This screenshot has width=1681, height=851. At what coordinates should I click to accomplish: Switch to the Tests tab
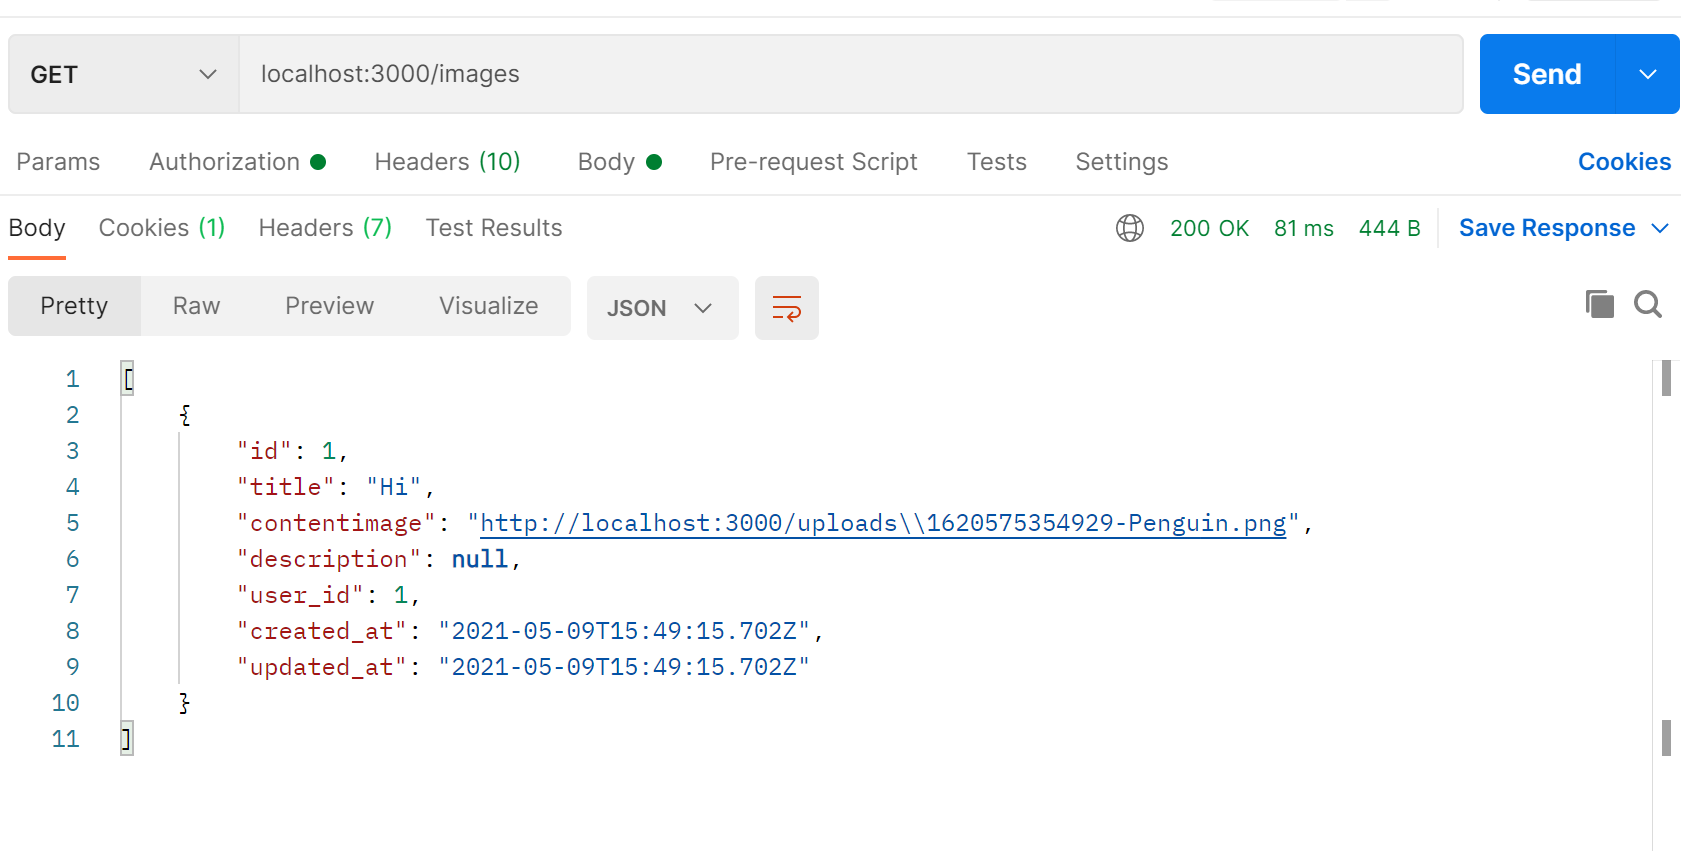point(996,162)
